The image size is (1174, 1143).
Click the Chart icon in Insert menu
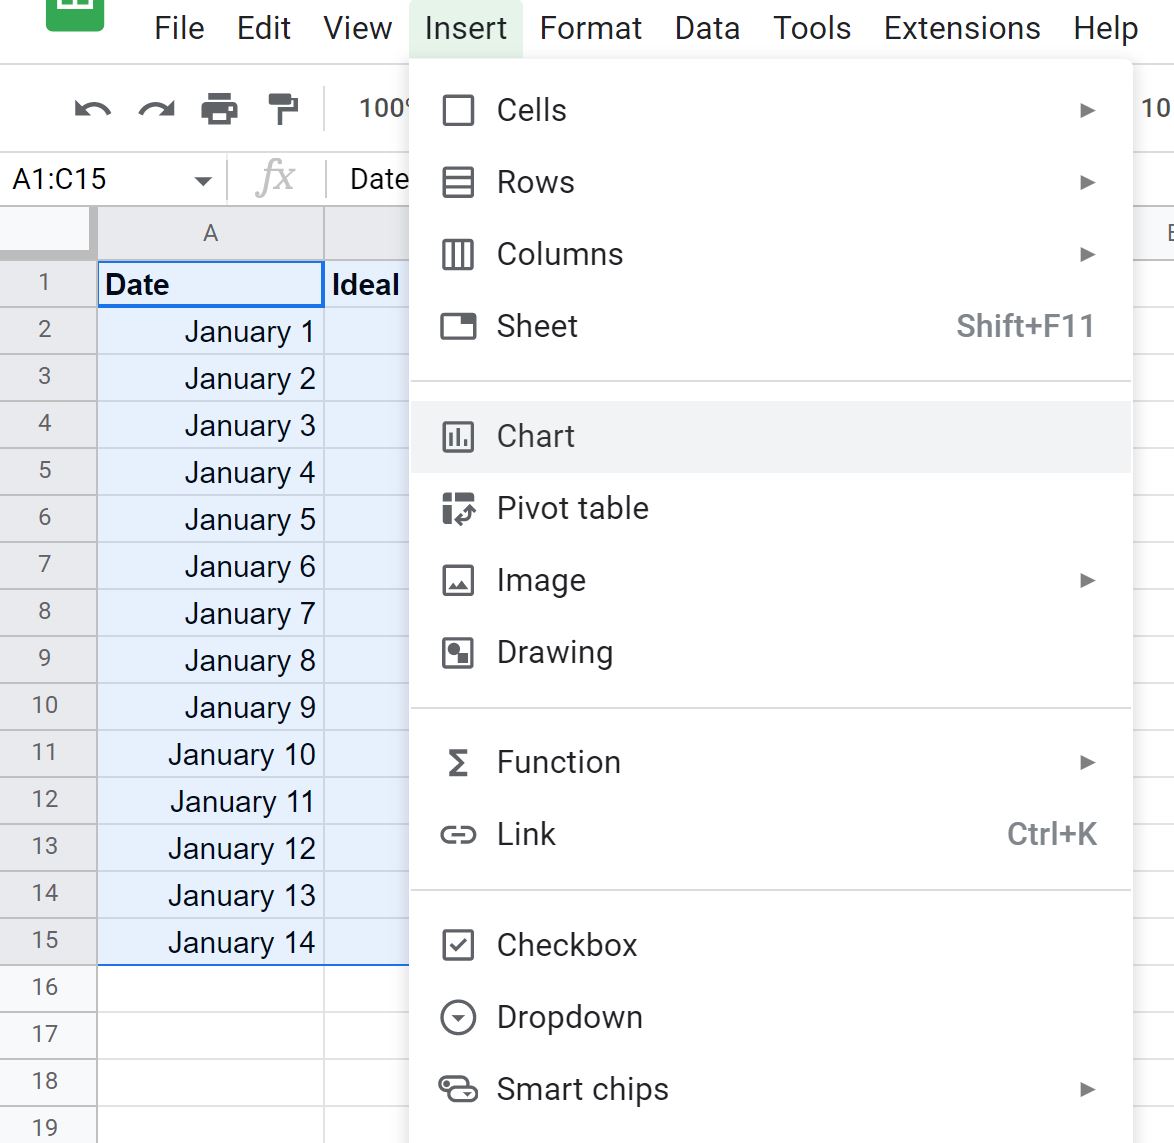[x=458, y=436]
